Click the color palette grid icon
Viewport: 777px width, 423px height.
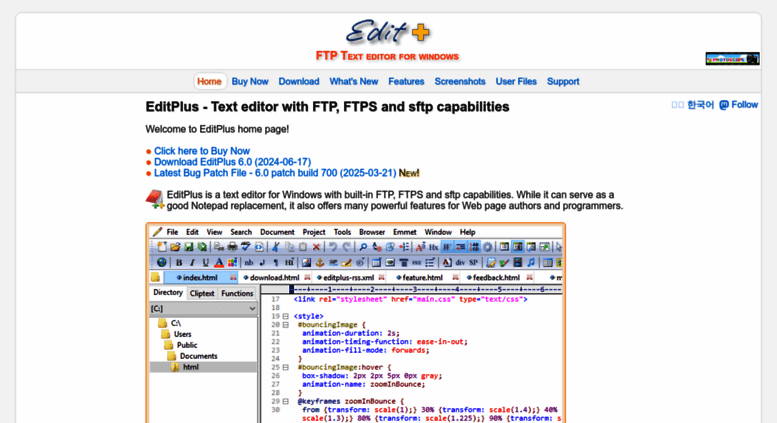(x=232, y=263)
